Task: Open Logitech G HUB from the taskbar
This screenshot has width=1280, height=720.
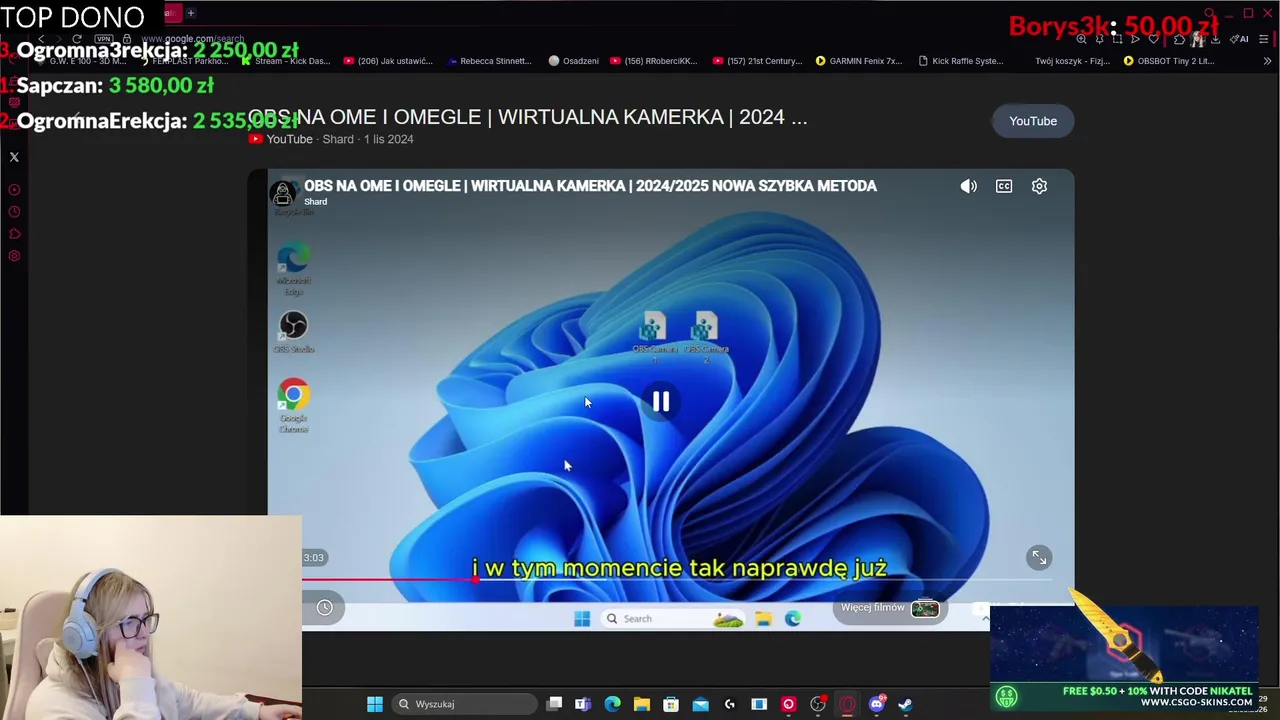Action: [x=730, y=704]
